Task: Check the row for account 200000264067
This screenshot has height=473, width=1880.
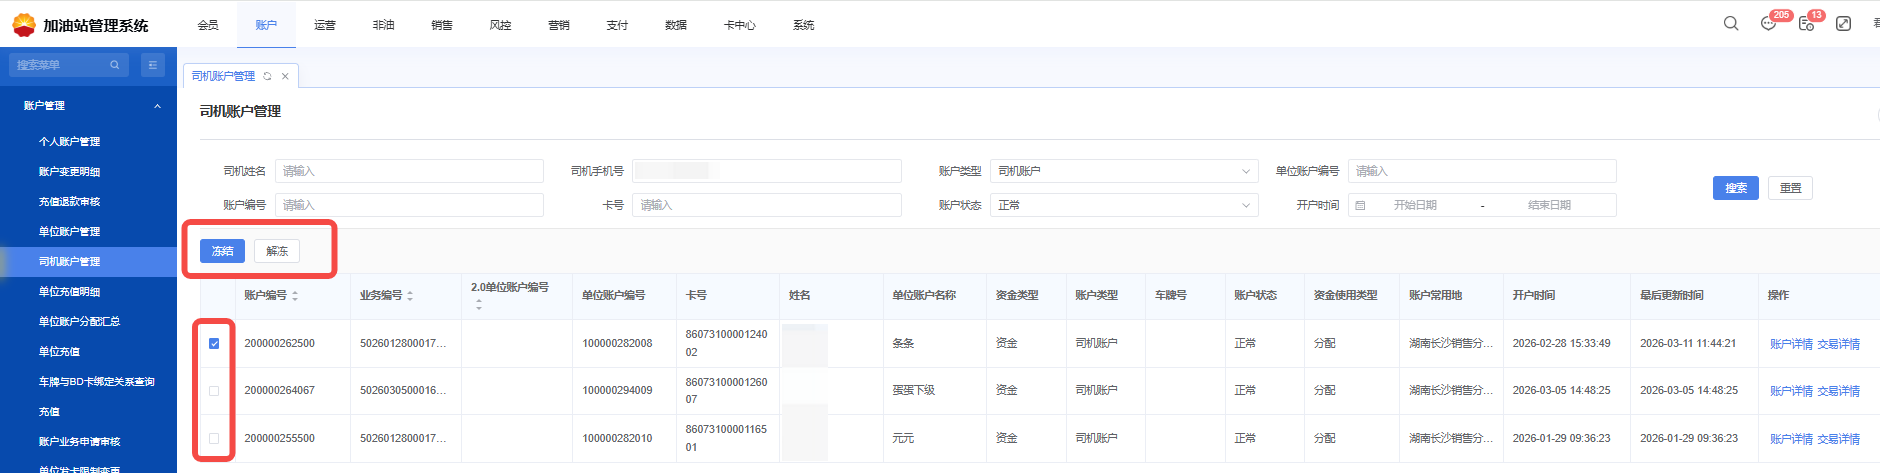Action: click(214, 391)
